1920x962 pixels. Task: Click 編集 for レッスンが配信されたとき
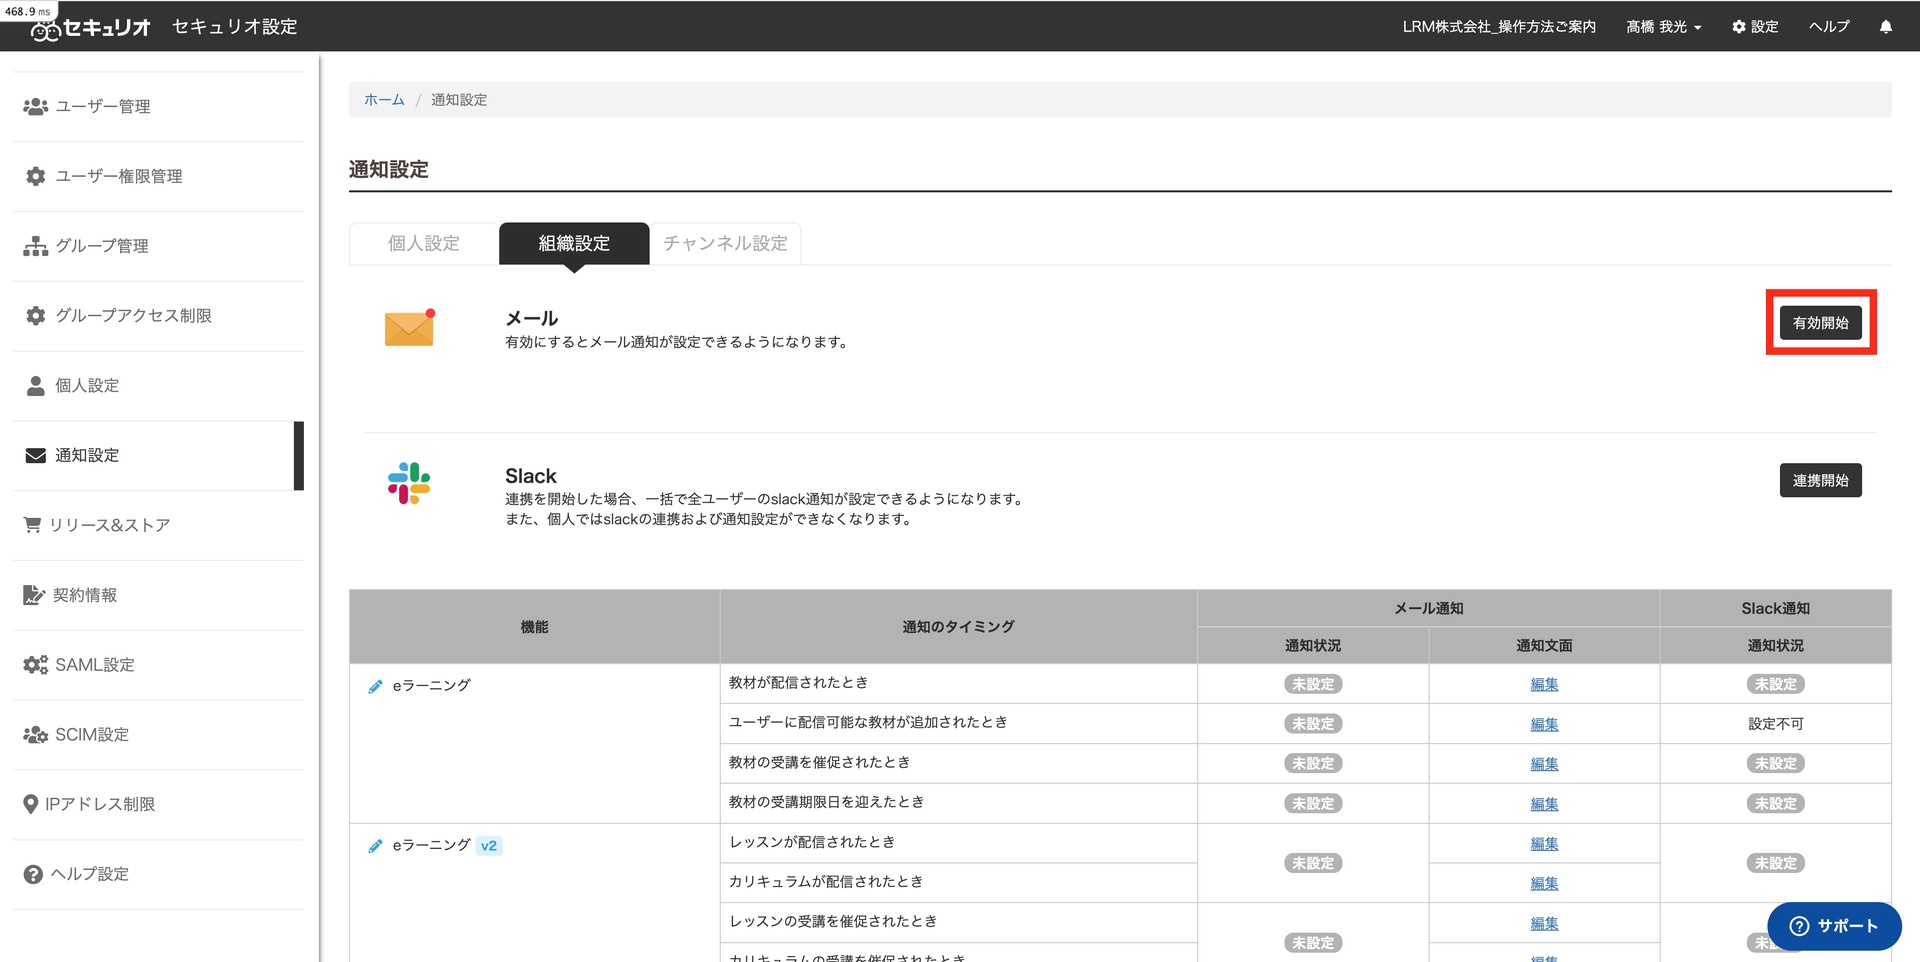tap(1544, 844)
